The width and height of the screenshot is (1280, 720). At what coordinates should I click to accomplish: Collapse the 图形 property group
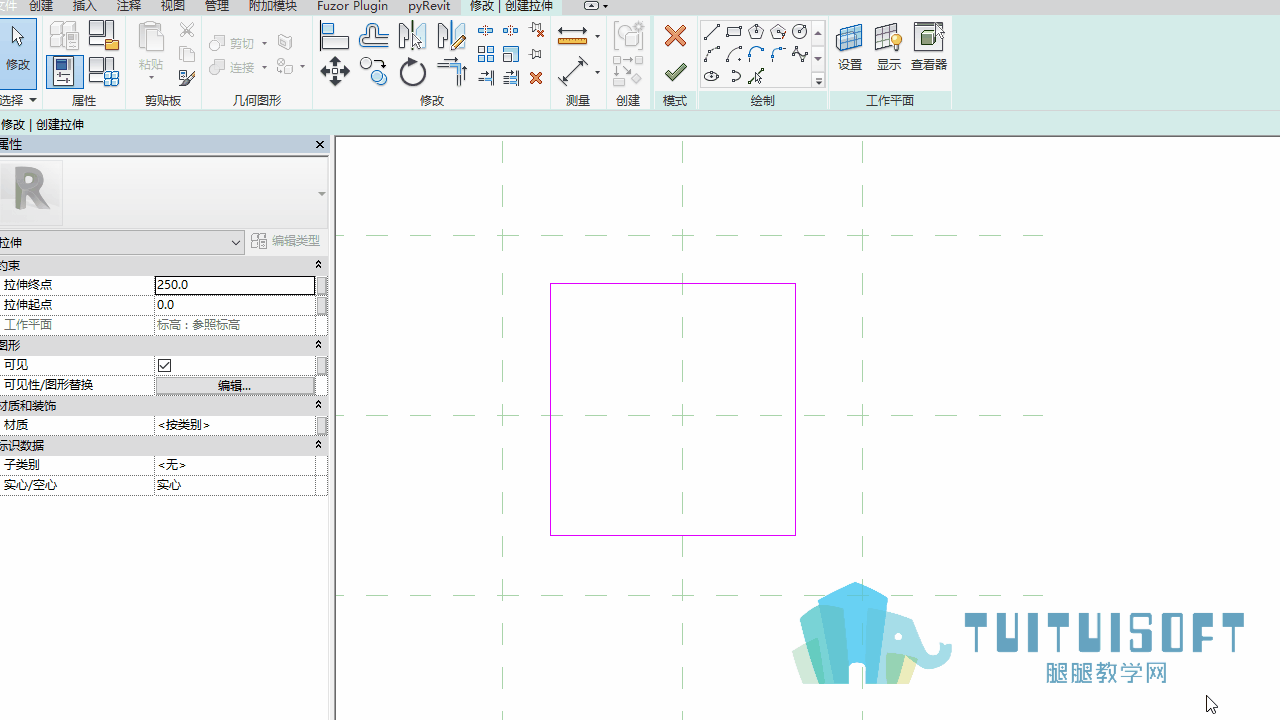pyautogui.click(x=319, y=345)
